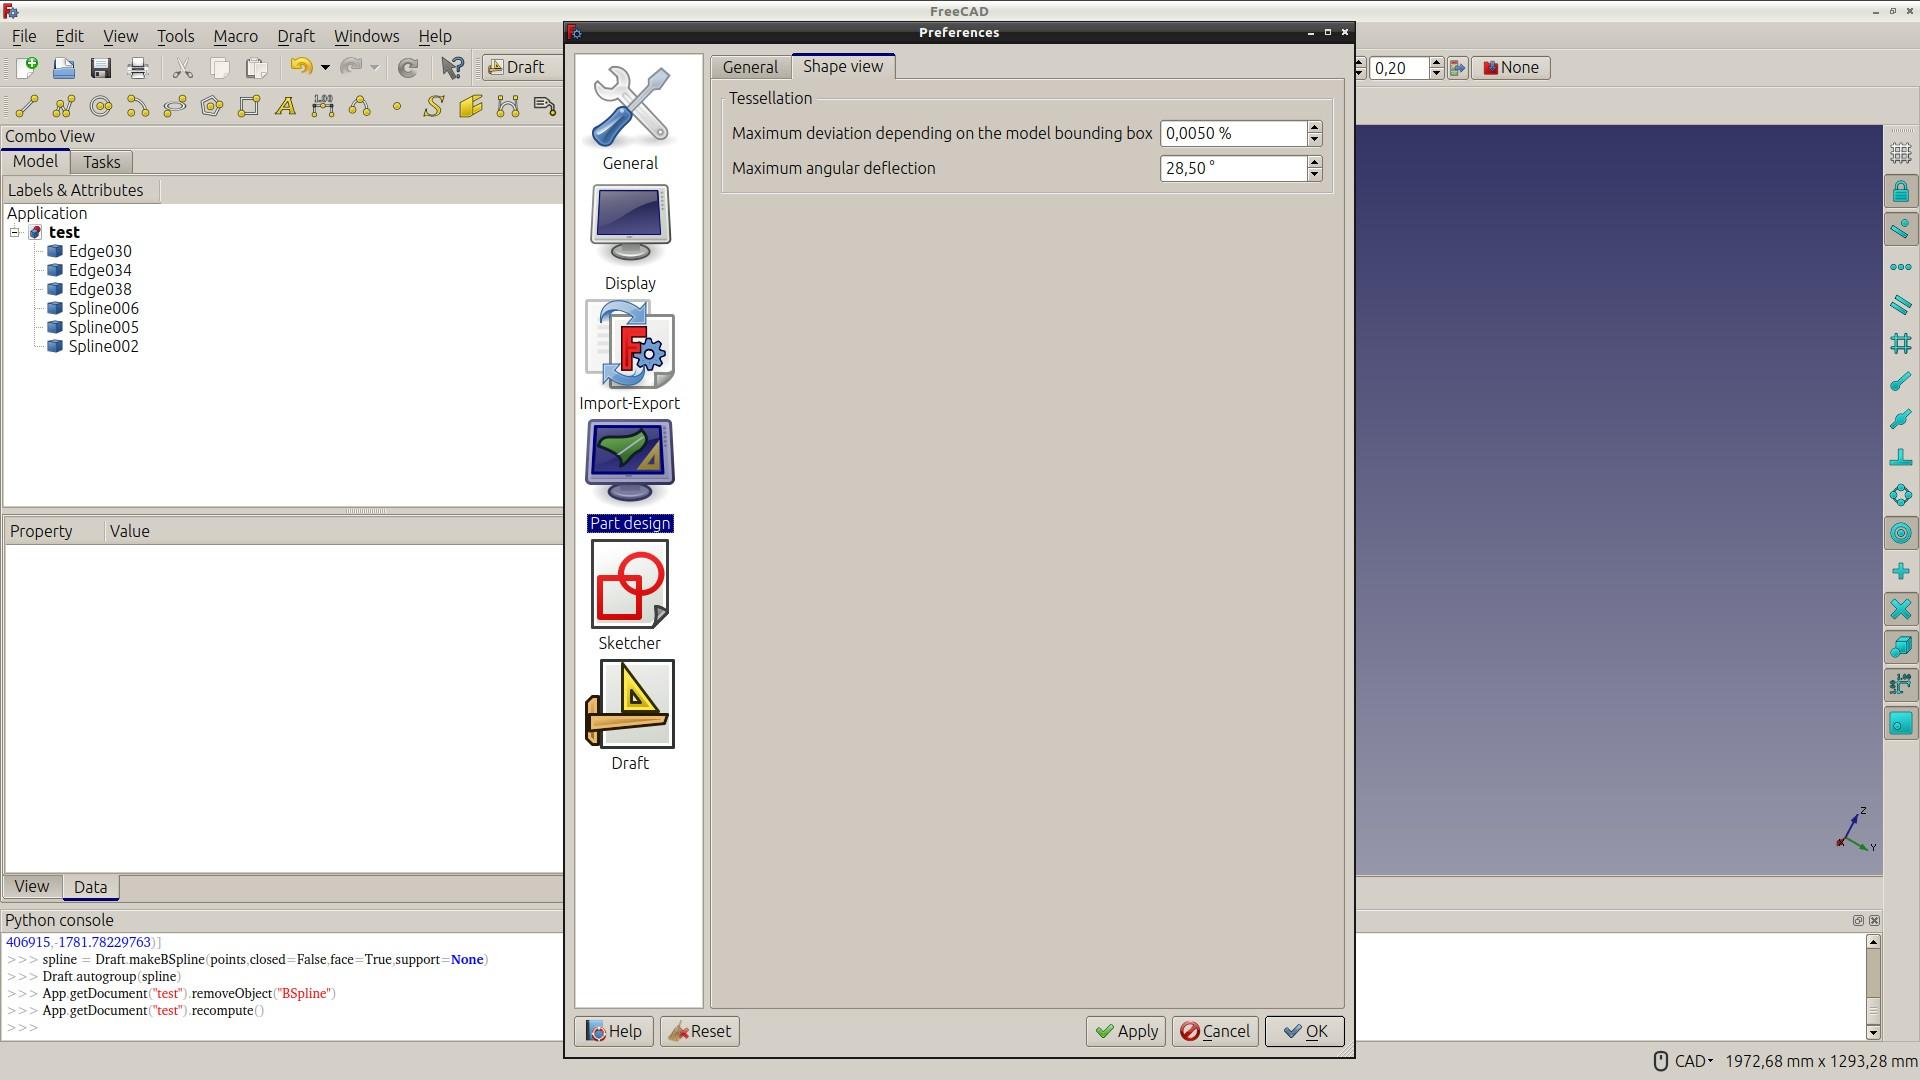The image size is (1920, 1080).
Task: Toggle the snap lock icon
Action: [1900, 191]
